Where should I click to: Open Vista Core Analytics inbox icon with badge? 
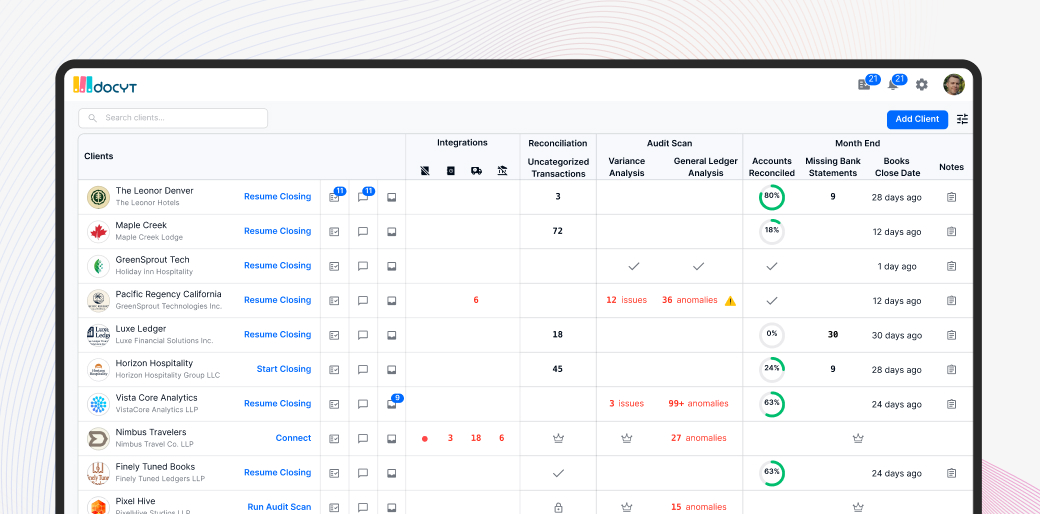point(392,404)
